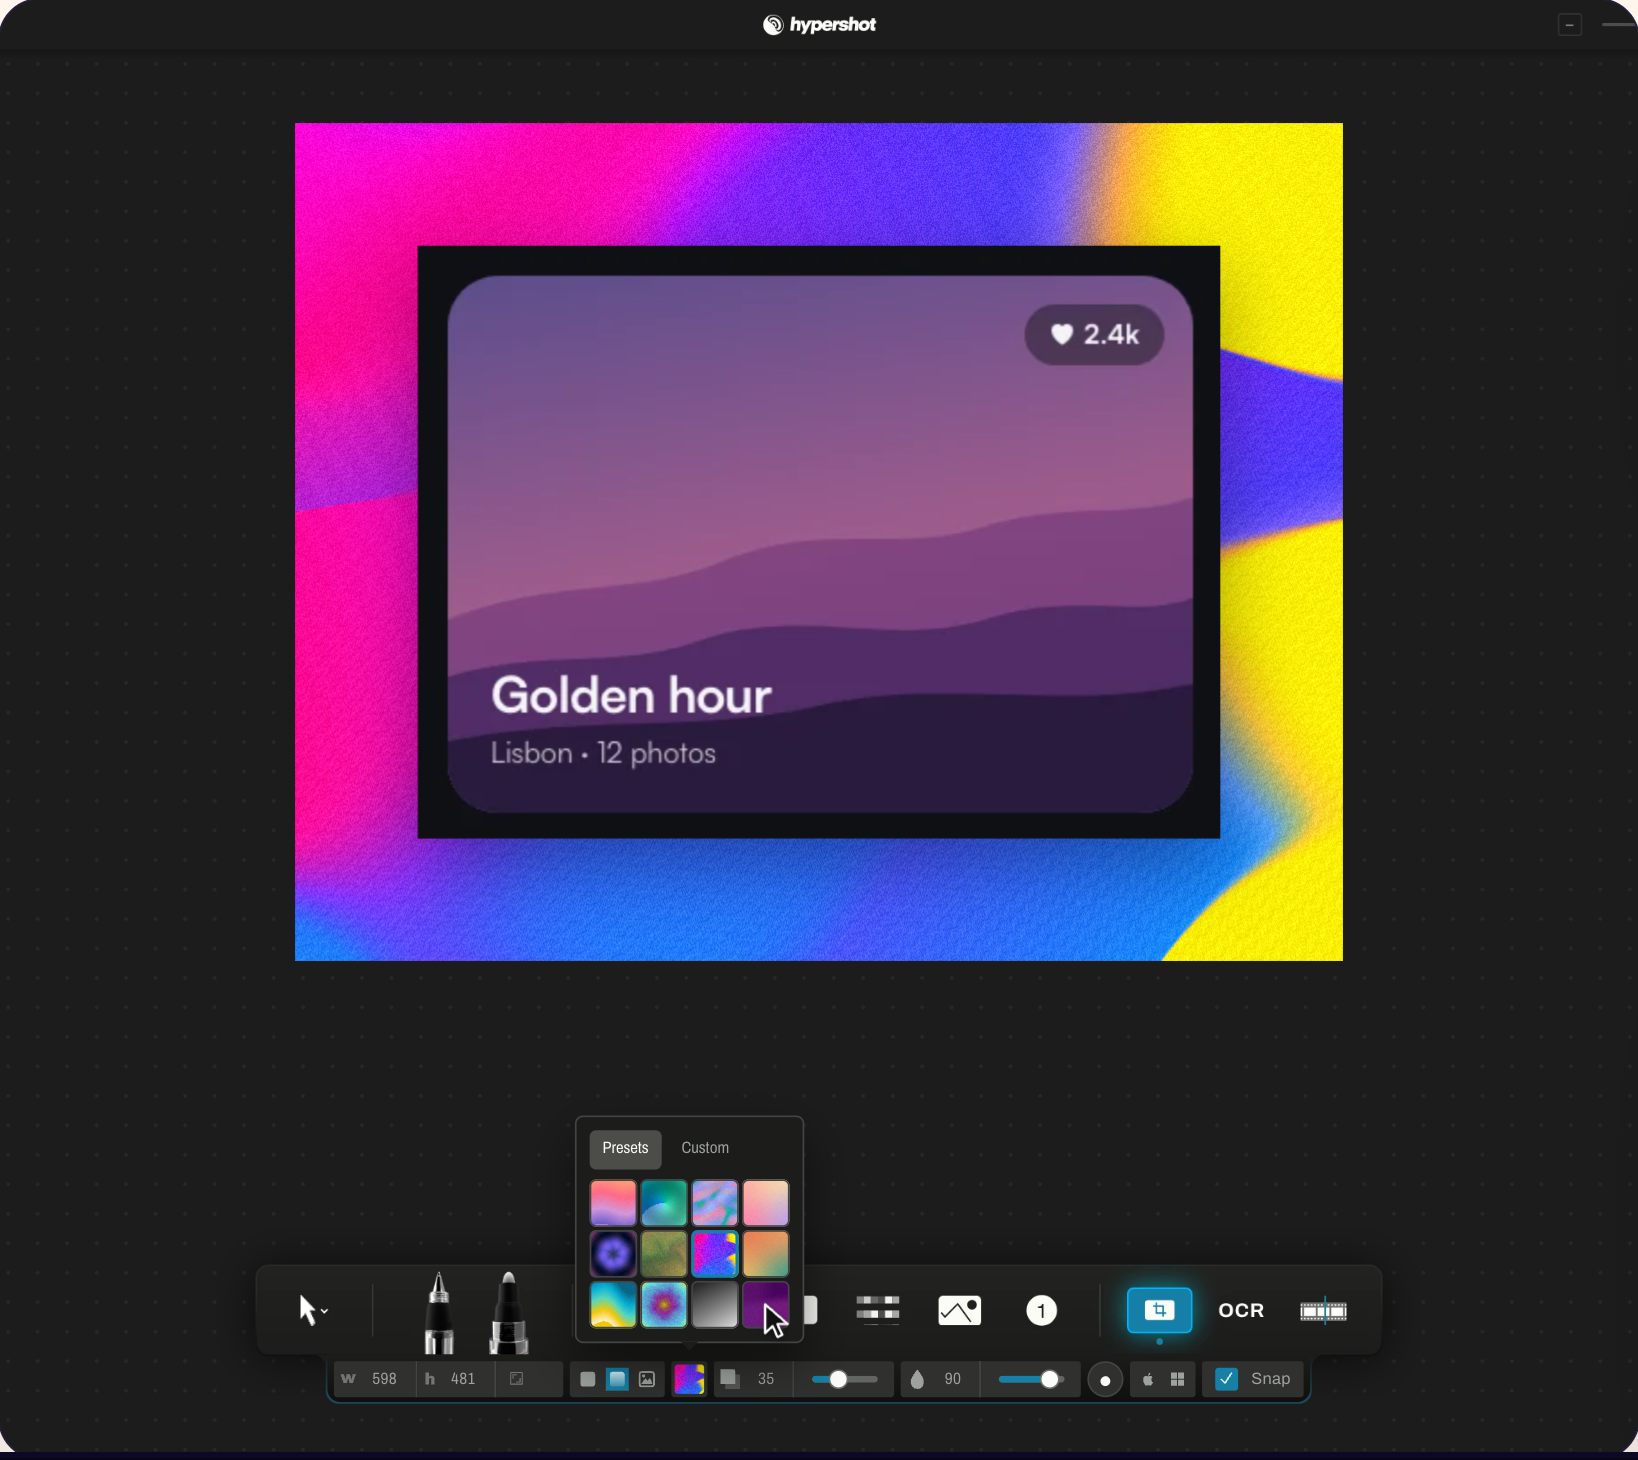1638x1460 pixels.
Task: Pick the cyan preset with purple center
Action: [664, 1305]
